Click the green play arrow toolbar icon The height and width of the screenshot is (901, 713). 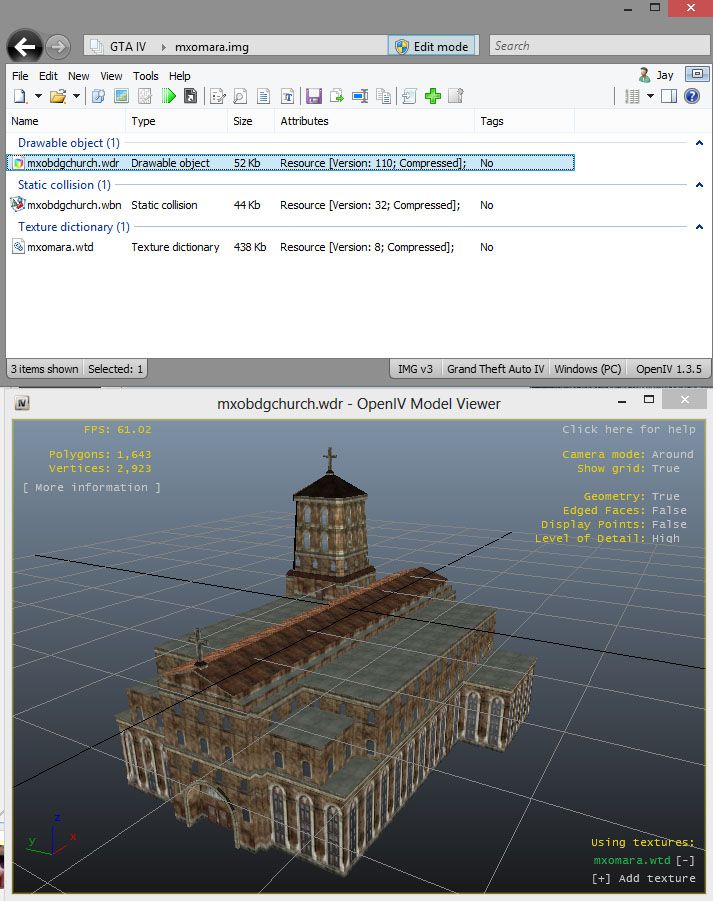click(168, 97)
